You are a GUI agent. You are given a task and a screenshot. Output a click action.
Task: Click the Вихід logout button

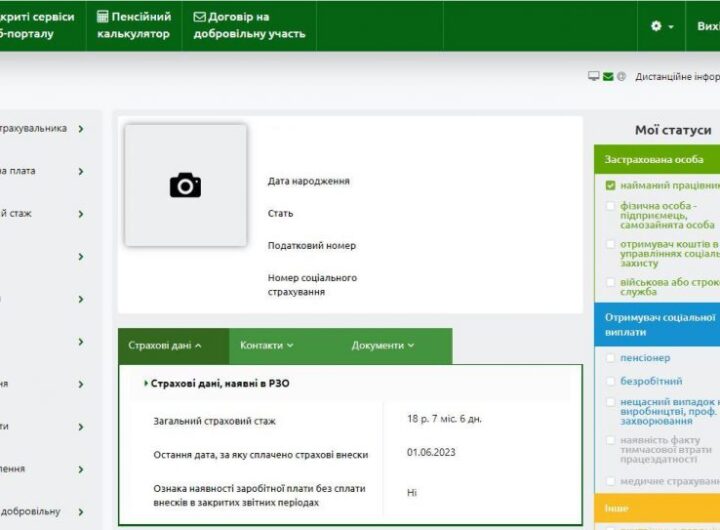point(707,26)
